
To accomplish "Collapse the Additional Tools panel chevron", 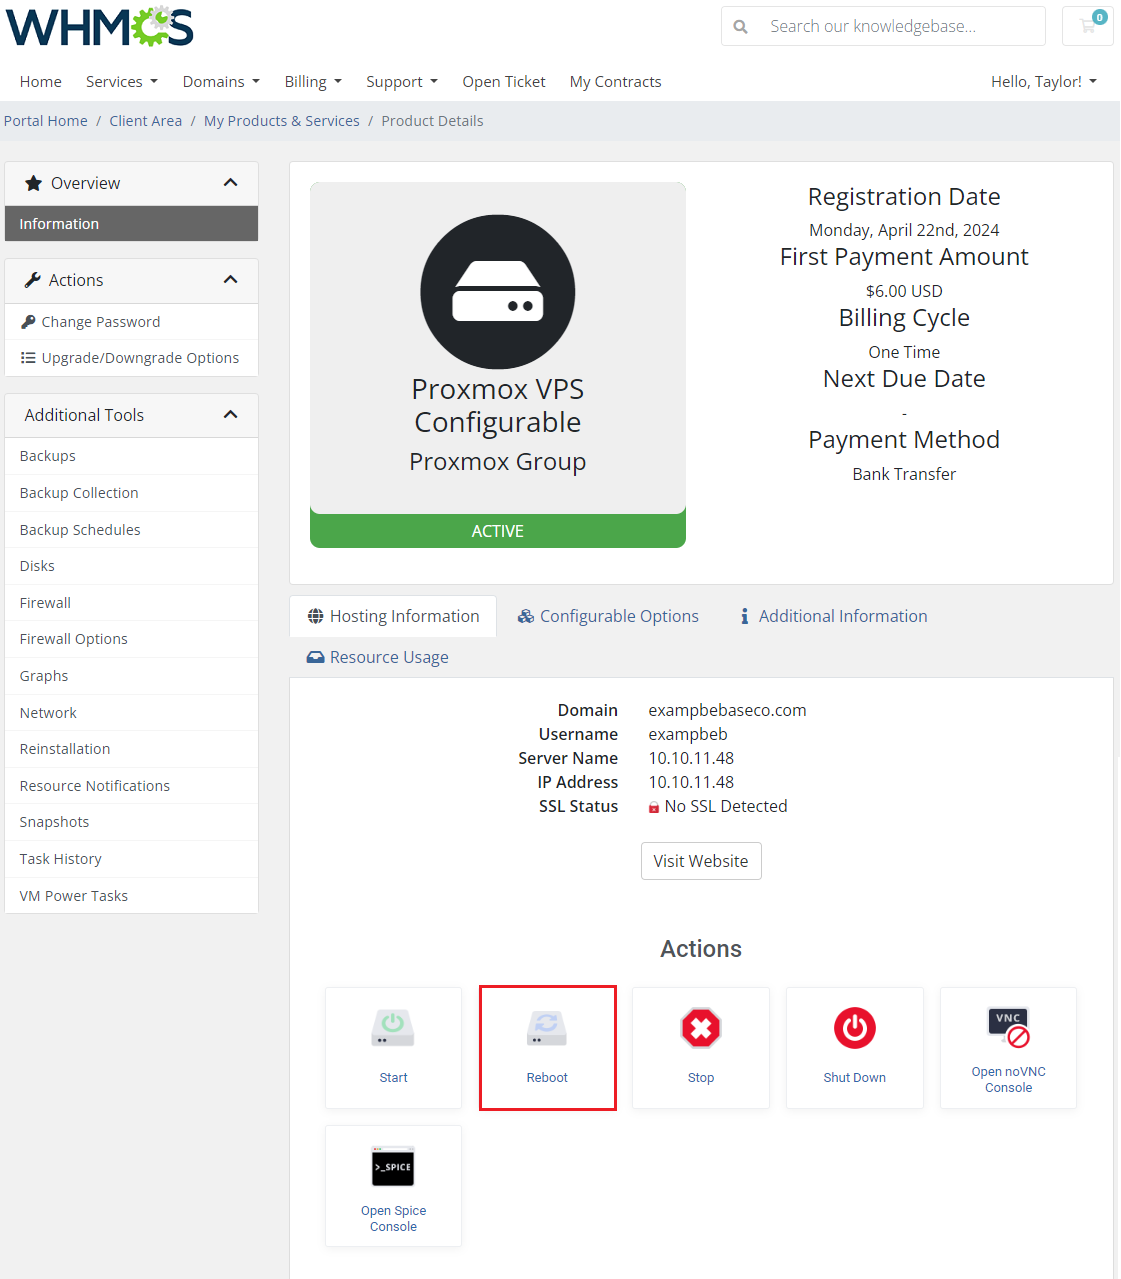I will [x=231, y=415].
